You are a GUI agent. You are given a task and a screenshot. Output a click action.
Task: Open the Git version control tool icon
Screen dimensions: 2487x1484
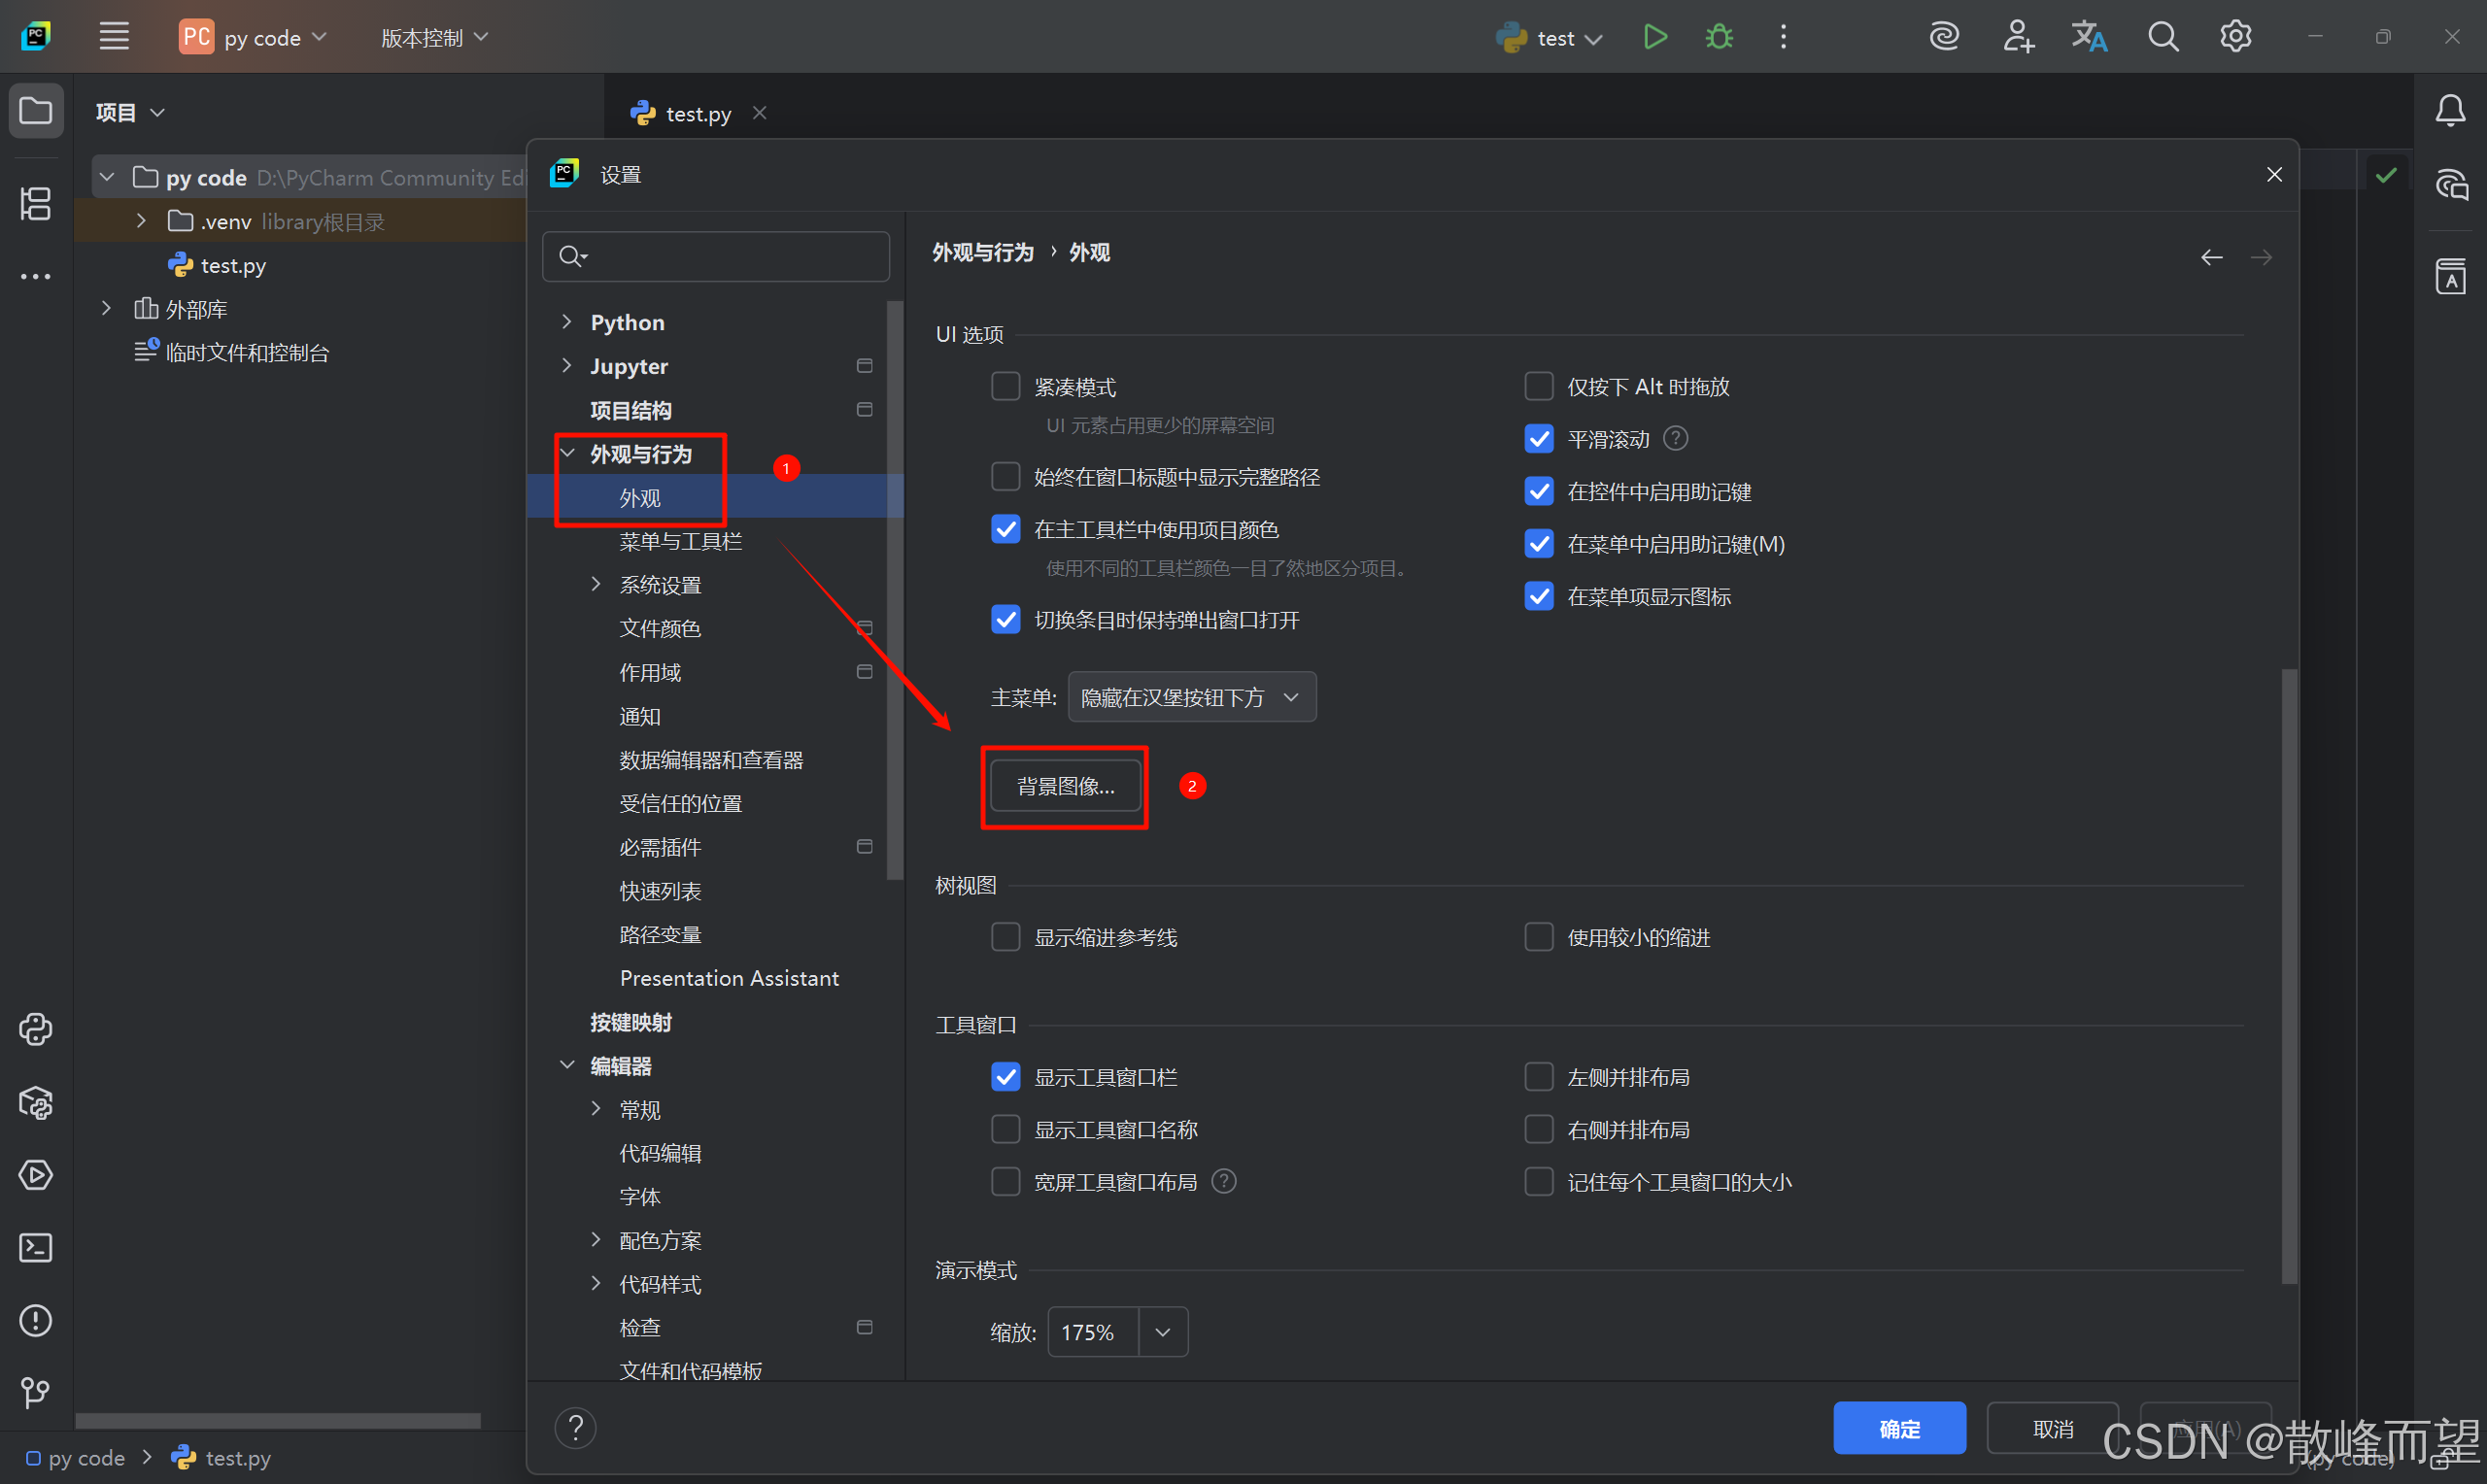[x=36, y=1392]
